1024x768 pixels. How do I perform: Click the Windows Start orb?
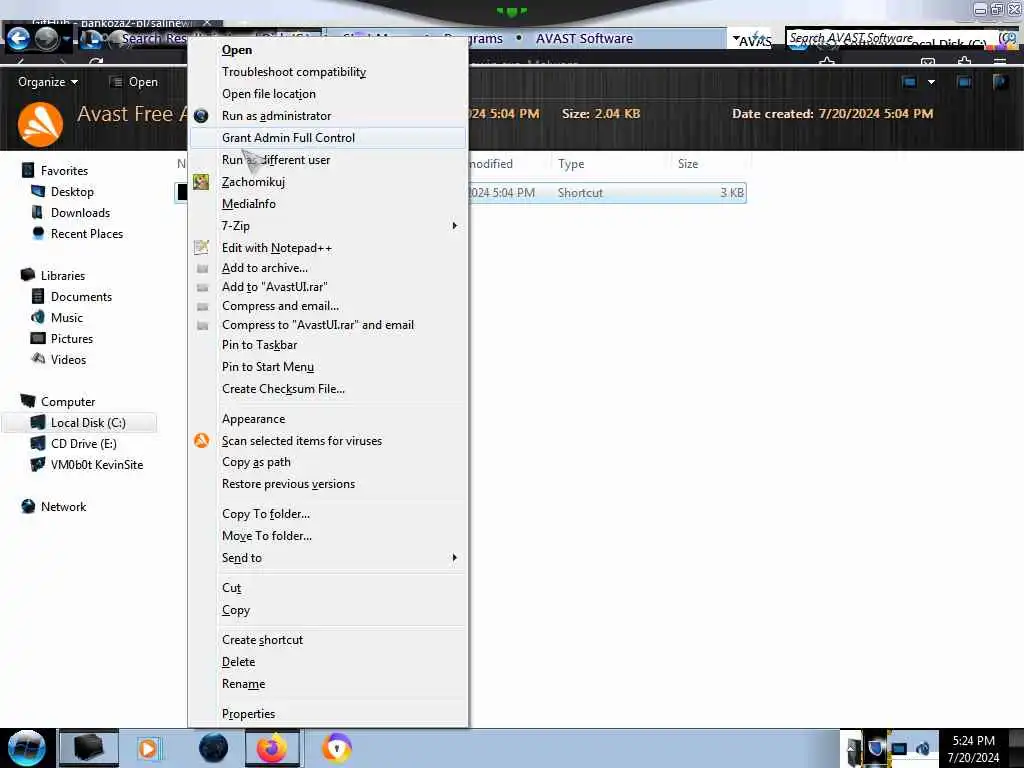click(27, 748)
